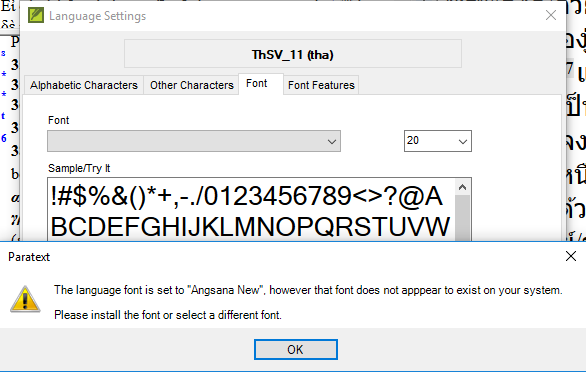Click OK in the Paratext warning dialog
This screenshot has height=372, width=586.
click(x=296, y=350)
